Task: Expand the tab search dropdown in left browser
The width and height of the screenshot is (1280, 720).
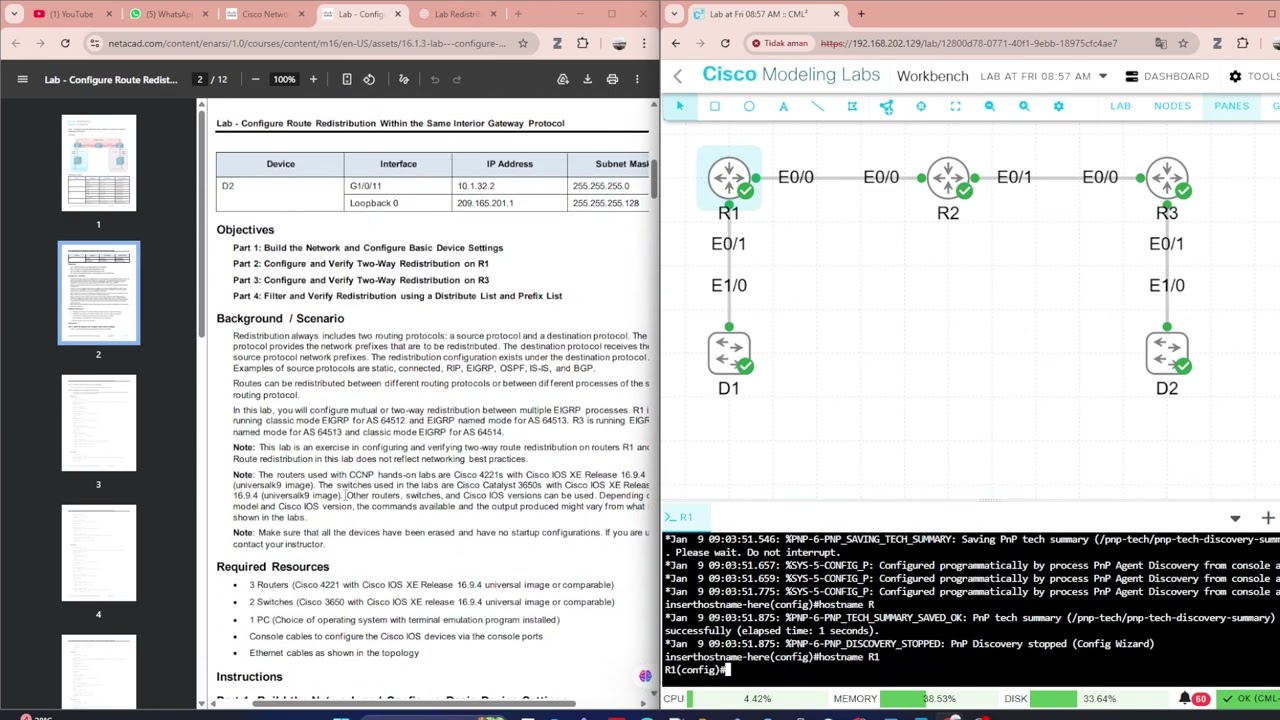Action: pyautogui.click(x=14, y=14)
